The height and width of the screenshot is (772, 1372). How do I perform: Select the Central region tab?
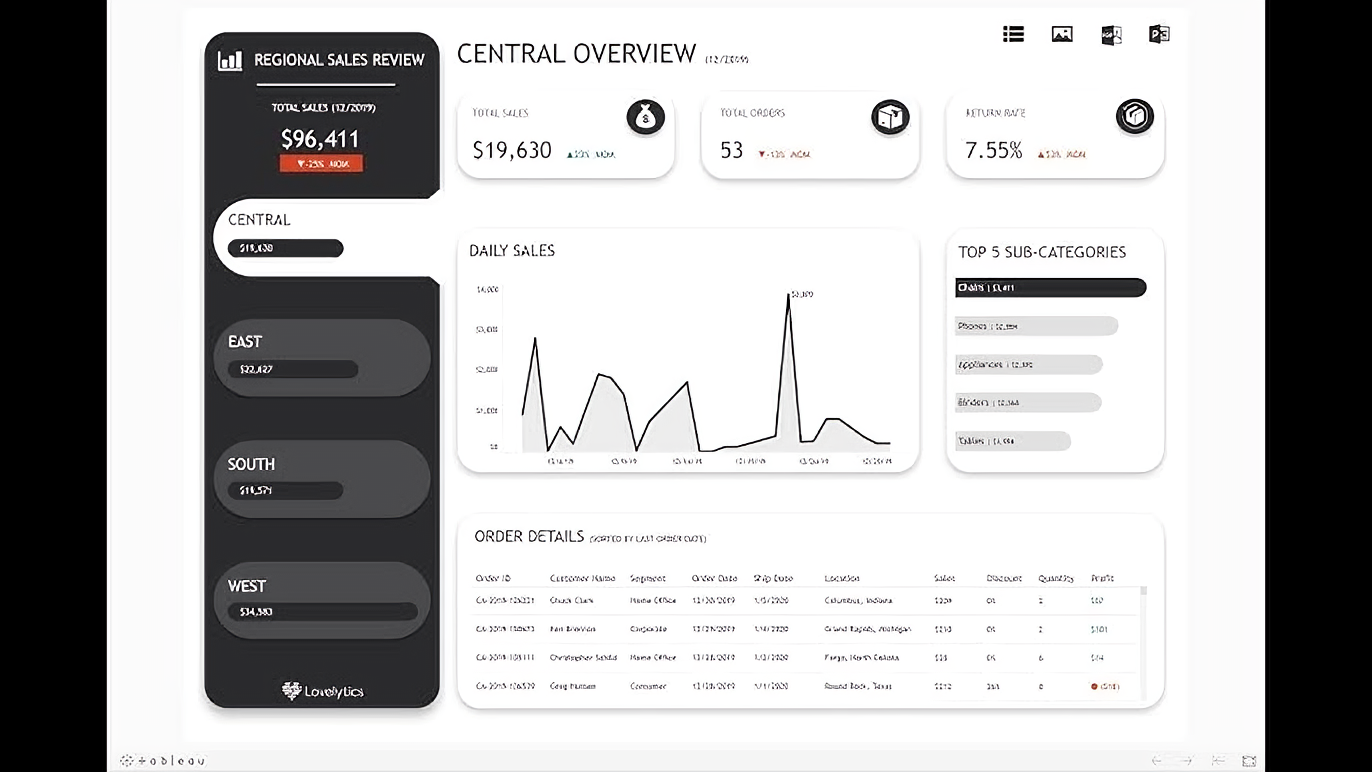point(320,236)
